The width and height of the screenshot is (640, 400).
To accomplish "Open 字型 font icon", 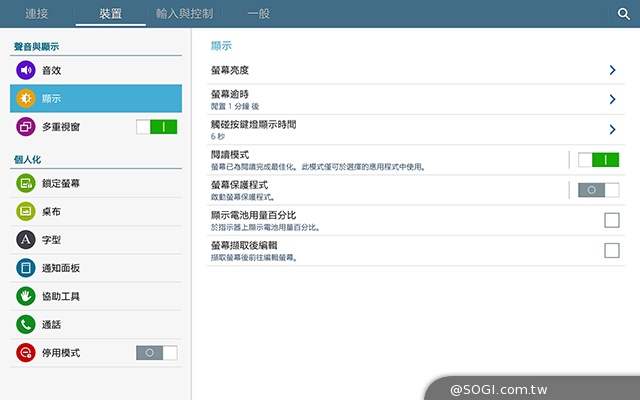I will click(x=25, y=240).
